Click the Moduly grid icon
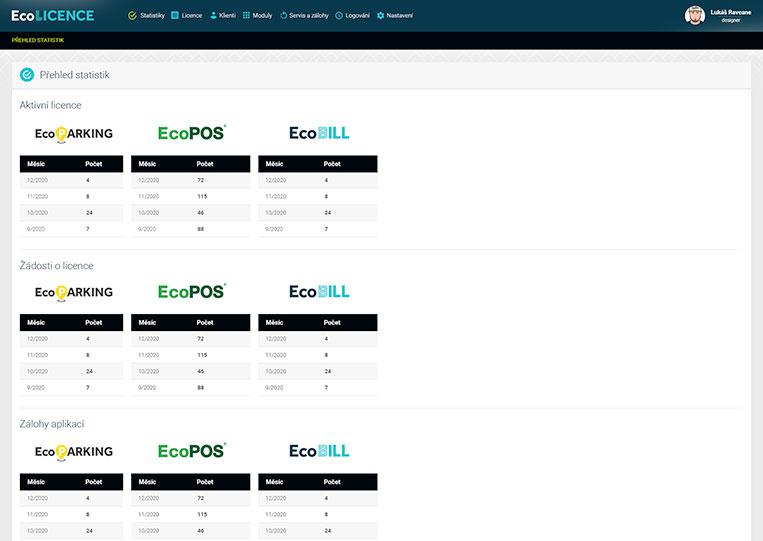This screenshot has height=541, width=763. point(247,16)
